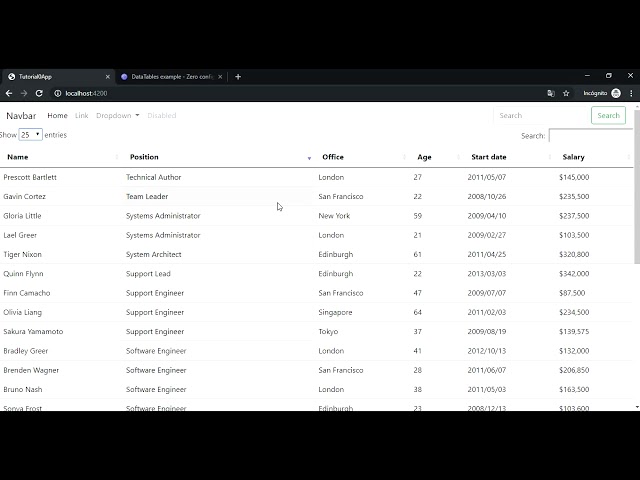Click the page vertical scrollbar thumb
640x480 pixels.
coord(637,186)
